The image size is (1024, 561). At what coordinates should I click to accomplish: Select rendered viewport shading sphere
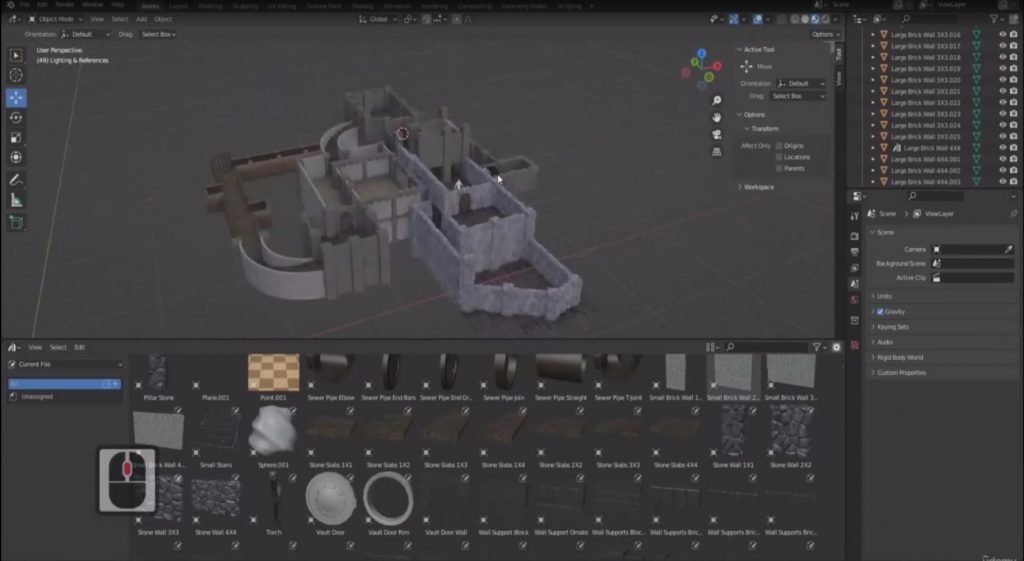click(x=825, y=20)
